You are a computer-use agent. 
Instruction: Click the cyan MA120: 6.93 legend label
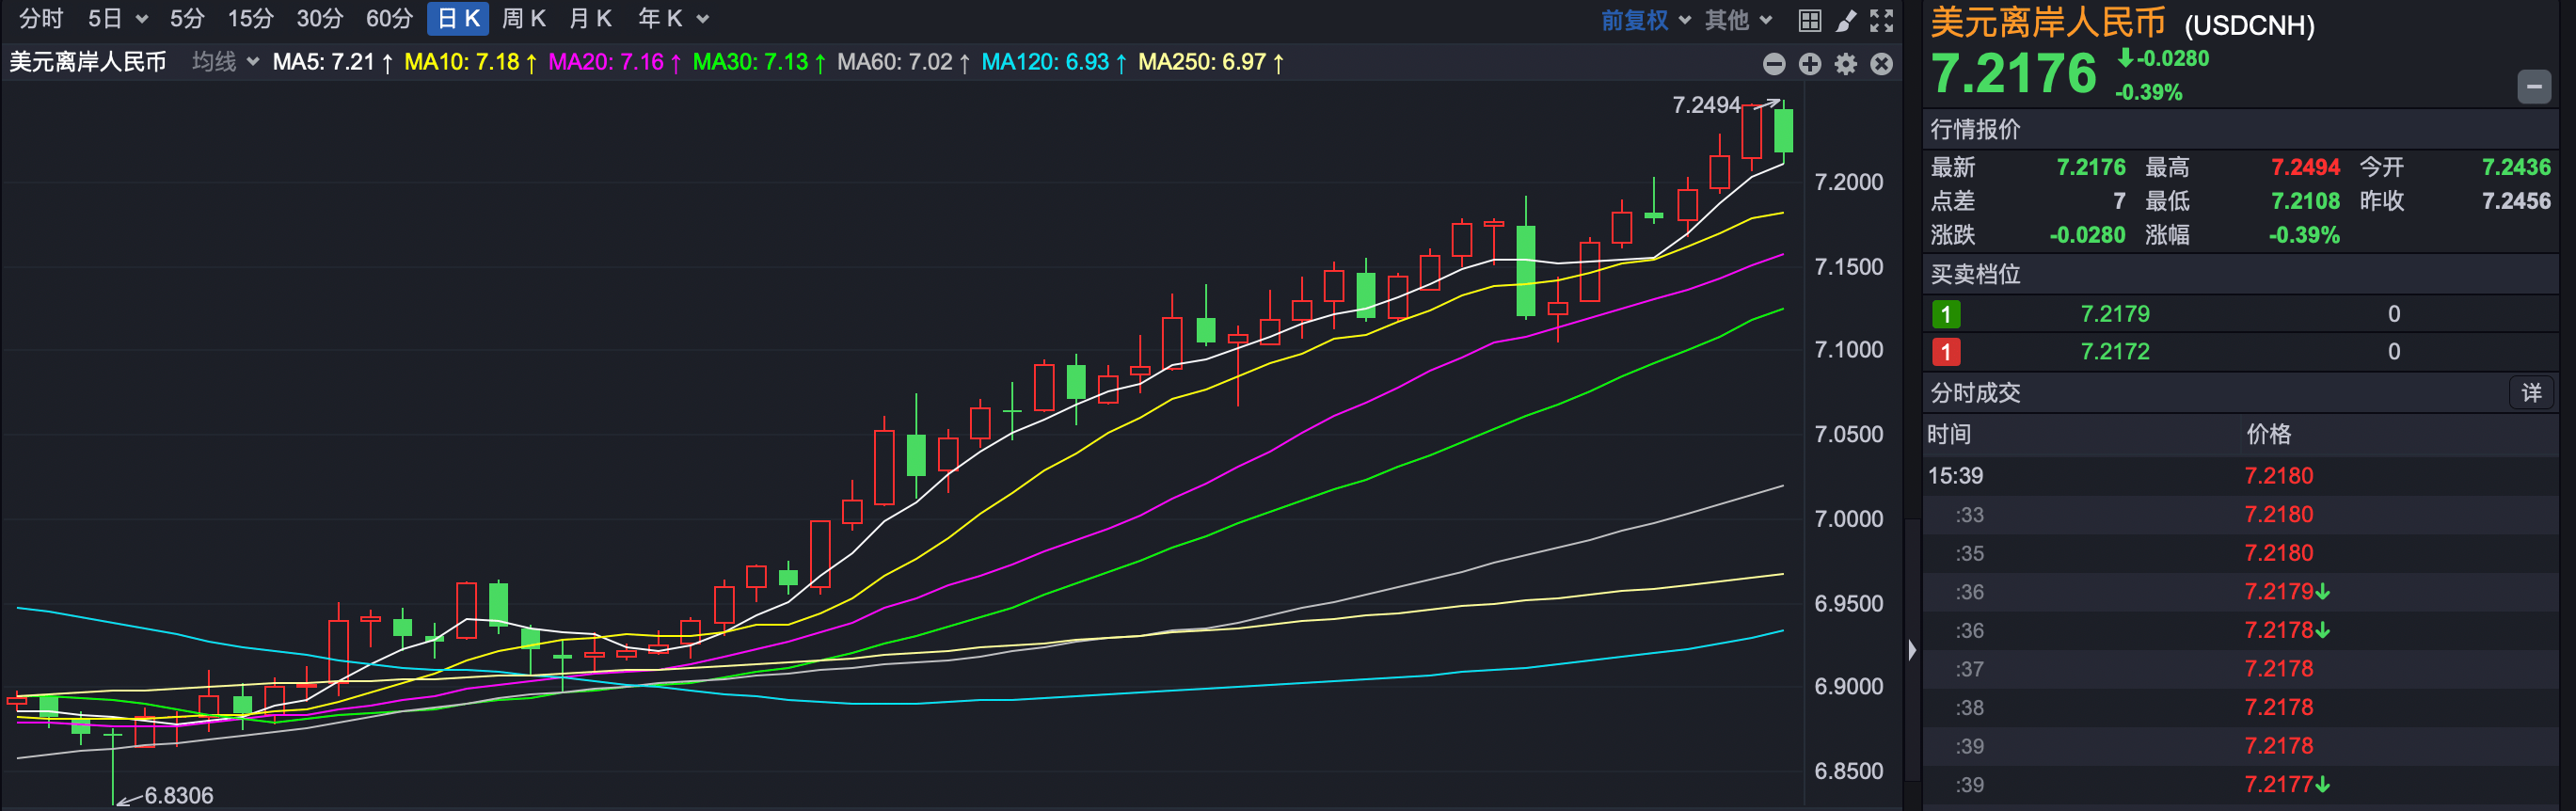click(1054, 62)
